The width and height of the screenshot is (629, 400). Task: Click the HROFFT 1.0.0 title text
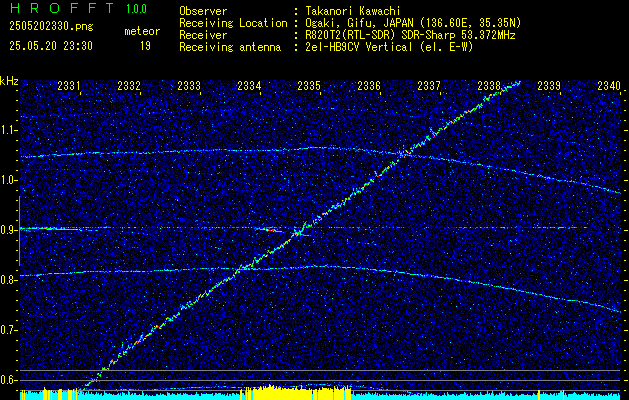pyautogui.click(x=78, y=8)
